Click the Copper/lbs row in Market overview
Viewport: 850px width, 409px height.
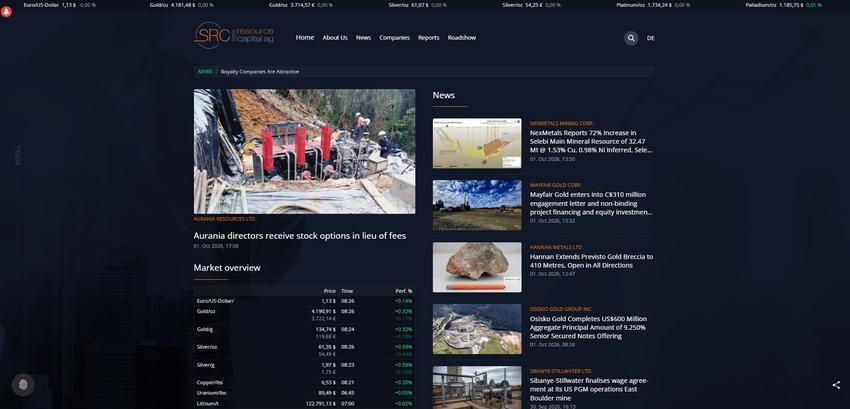coord(305,382)
